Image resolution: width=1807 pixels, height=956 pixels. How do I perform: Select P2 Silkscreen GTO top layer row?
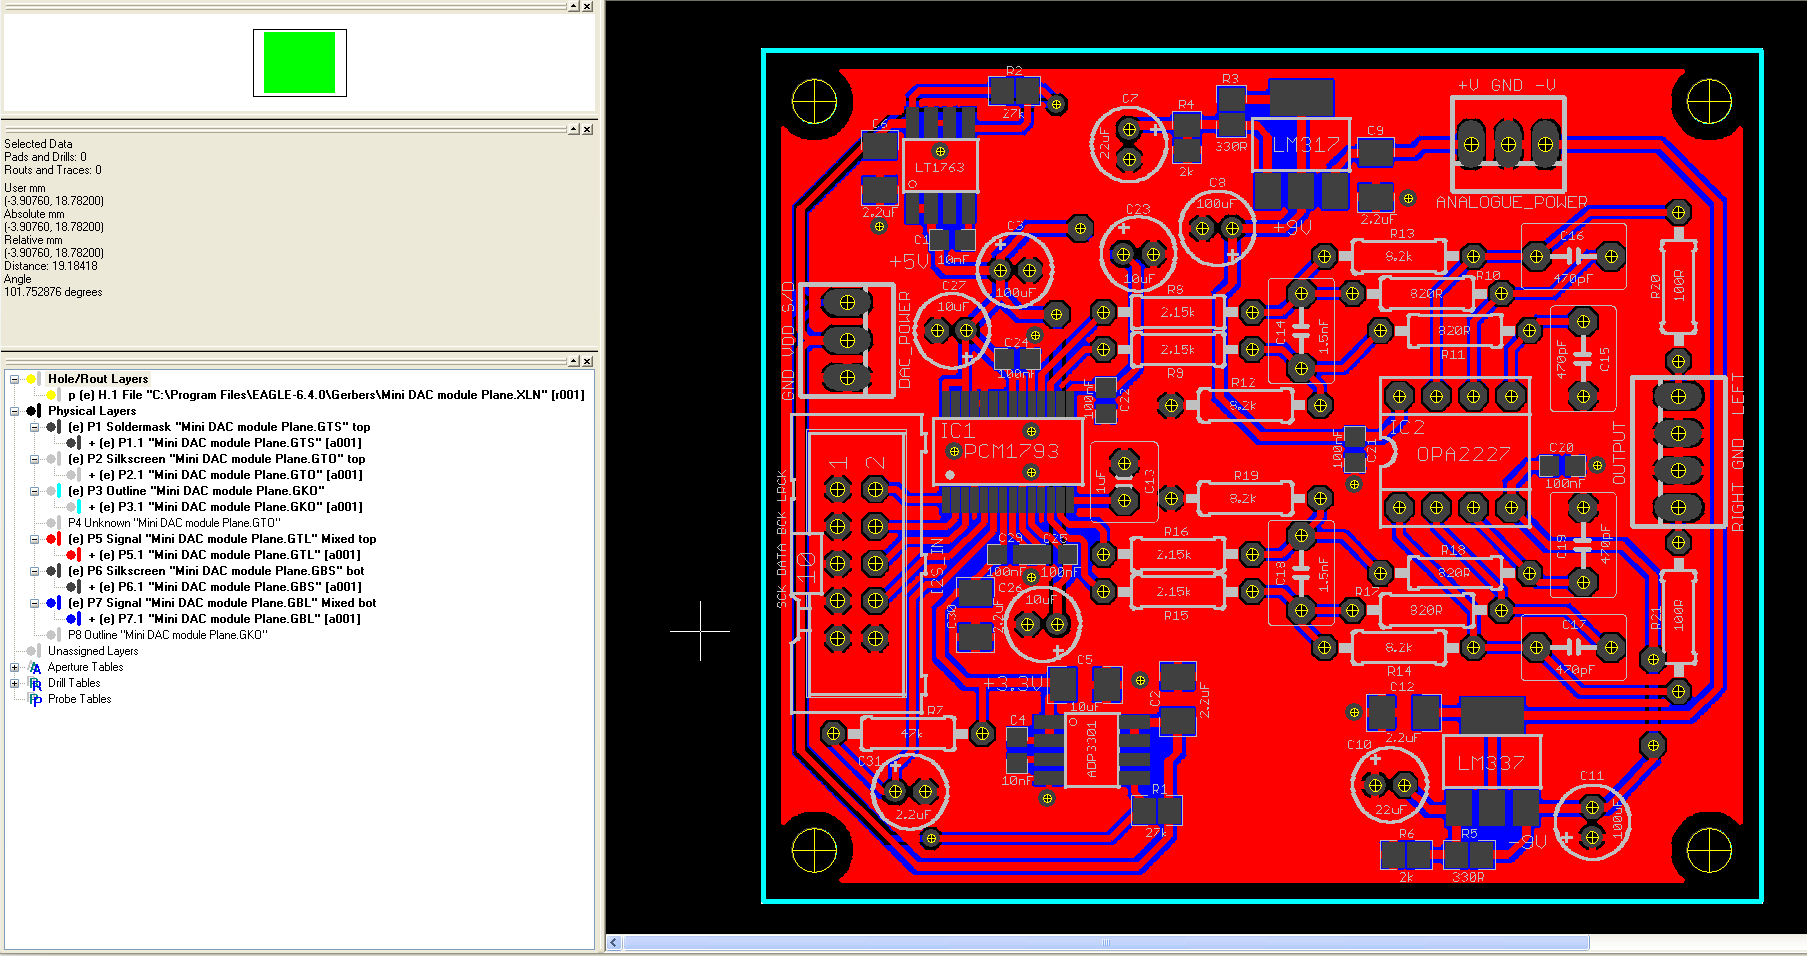[217, 459]
